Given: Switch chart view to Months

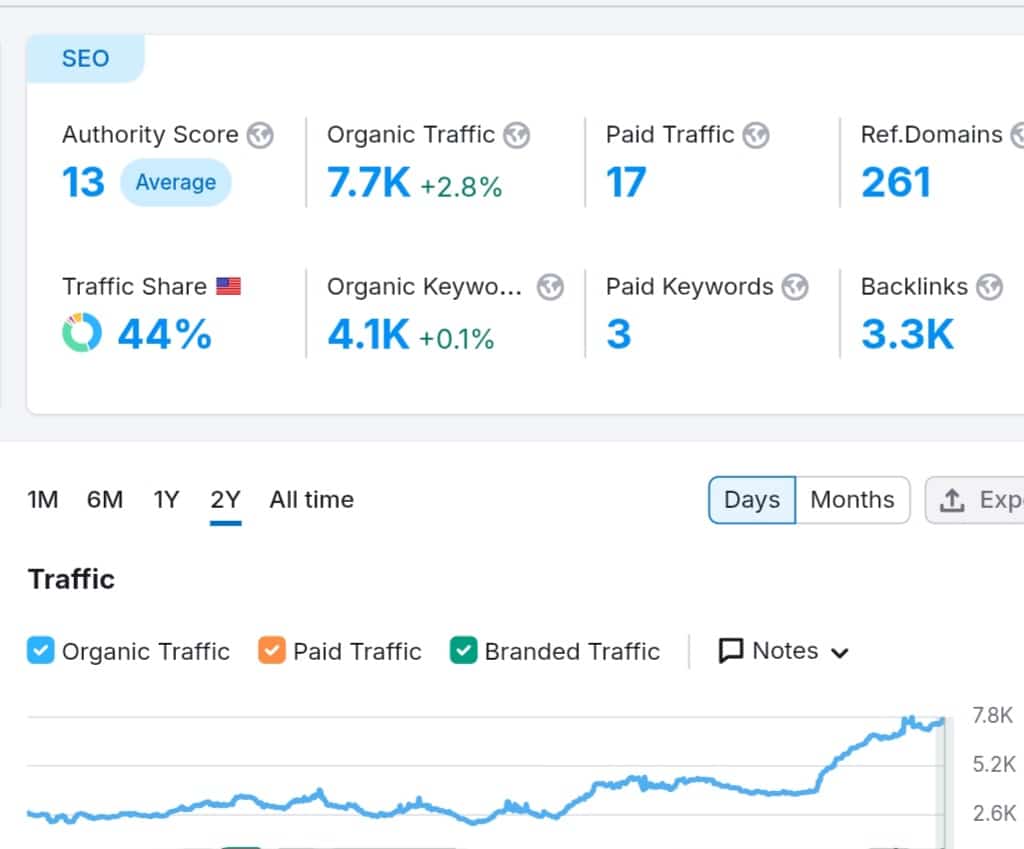Looking at the screenshot, I should coord(852,500).
